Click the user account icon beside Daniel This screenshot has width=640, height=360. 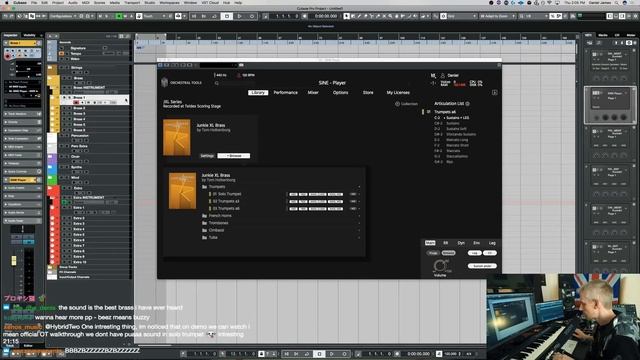[442, 76]
